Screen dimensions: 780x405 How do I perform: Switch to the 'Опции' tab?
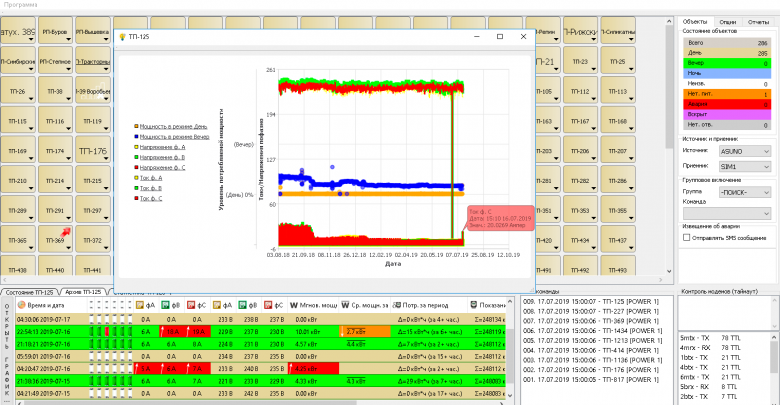(727, 21)
